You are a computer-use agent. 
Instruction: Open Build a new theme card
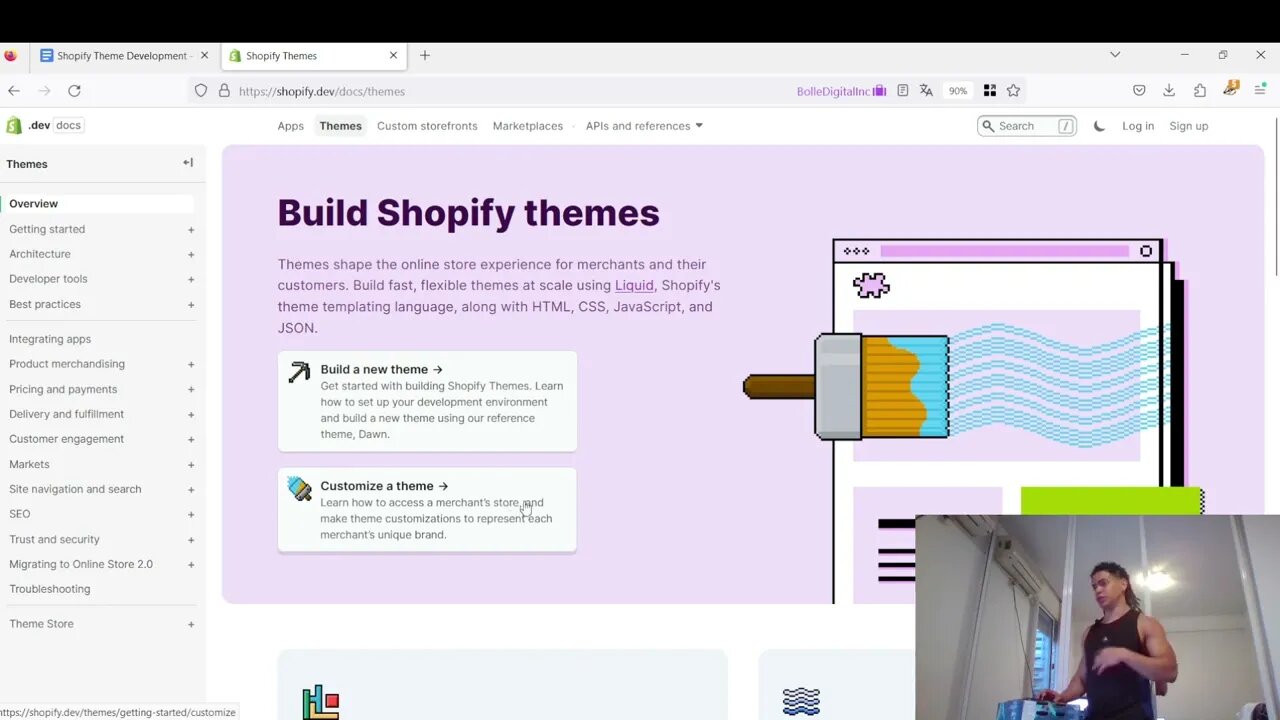[427, 401]
